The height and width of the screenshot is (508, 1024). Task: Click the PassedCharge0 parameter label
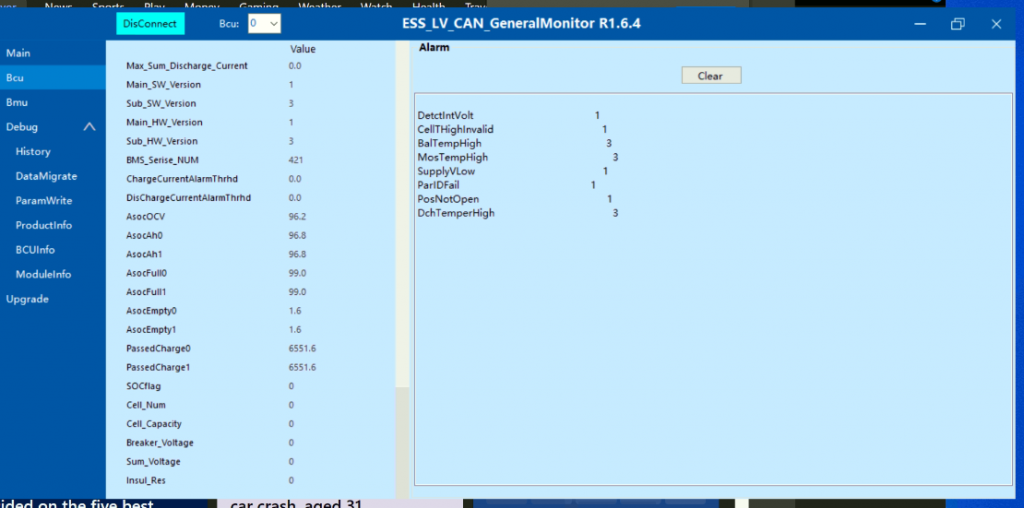coord(158,348)
